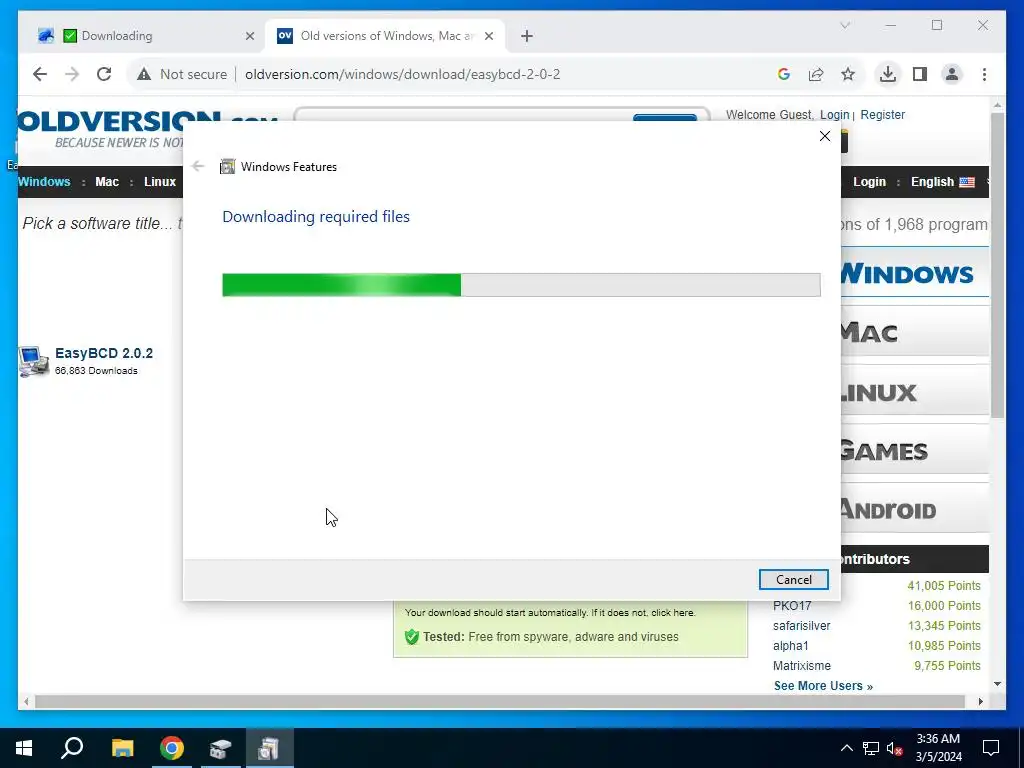Click See More Users link
This screenshot has height=768, width=1024.
click(823, 686)
